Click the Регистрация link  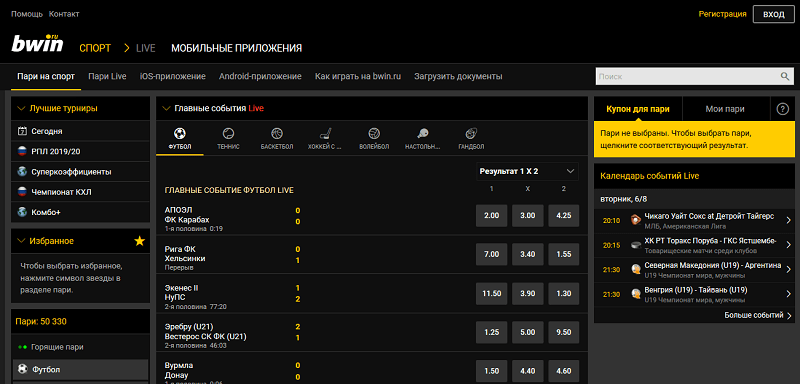point(722,14)
